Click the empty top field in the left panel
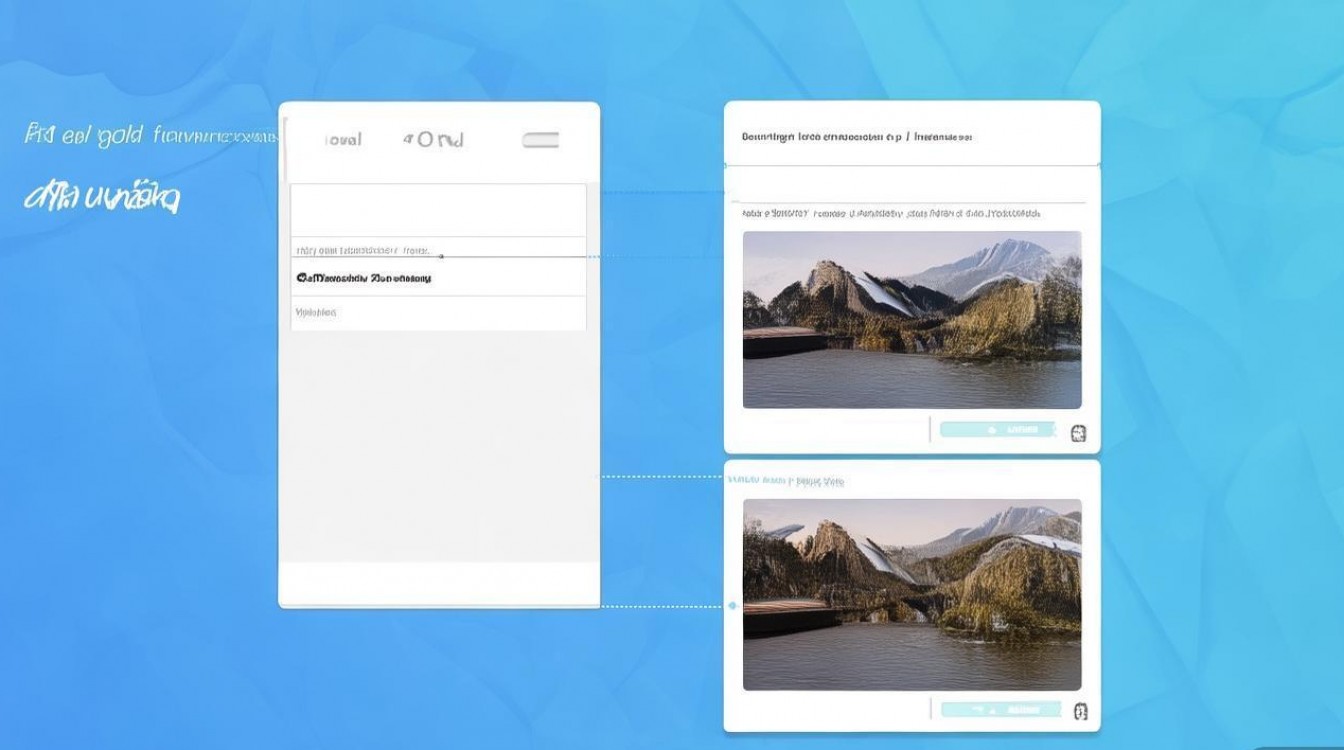This screenshot has height=750, width=1344. pyautogui.click(x=438, y=210)
